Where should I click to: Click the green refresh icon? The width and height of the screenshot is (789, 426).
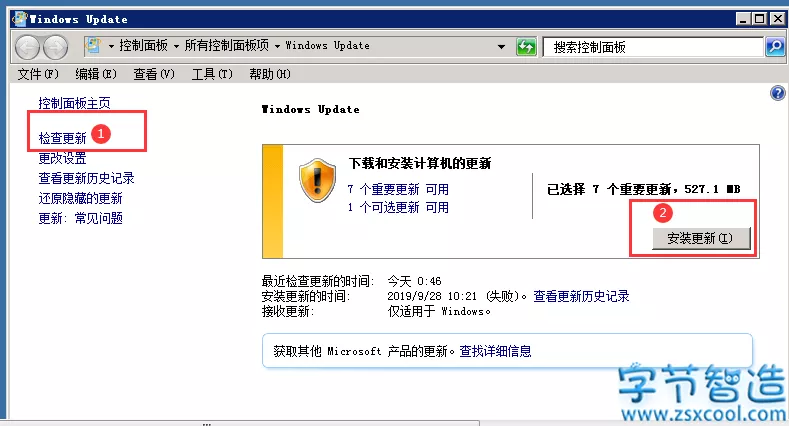526,47
